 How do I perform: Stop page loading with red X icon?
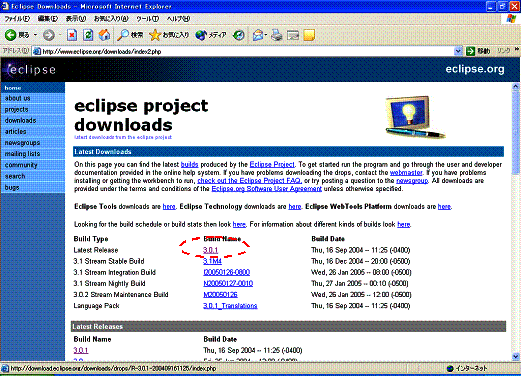pos(72,35)
